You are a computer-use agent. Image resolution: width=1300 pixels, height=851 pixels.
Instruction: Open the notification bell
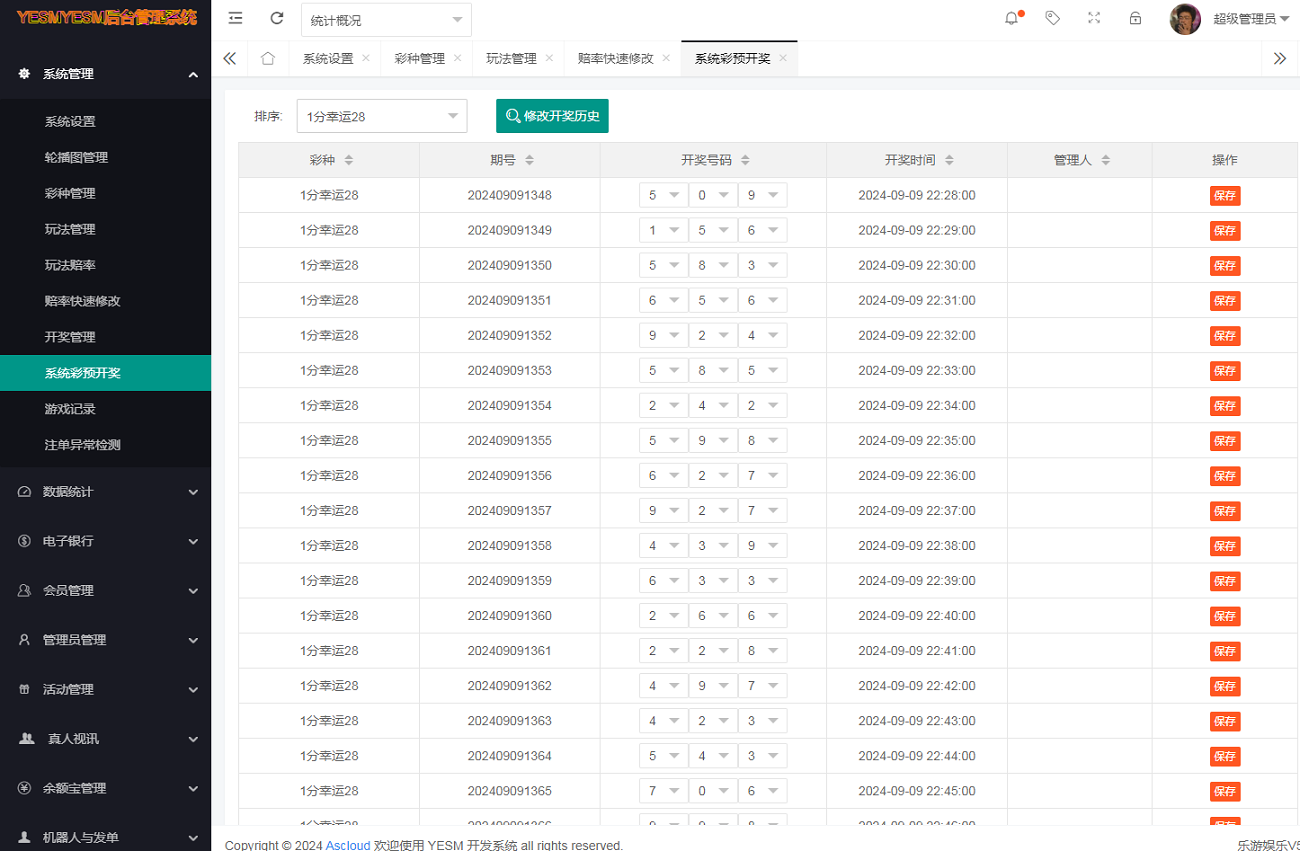tap(1011, 18)
